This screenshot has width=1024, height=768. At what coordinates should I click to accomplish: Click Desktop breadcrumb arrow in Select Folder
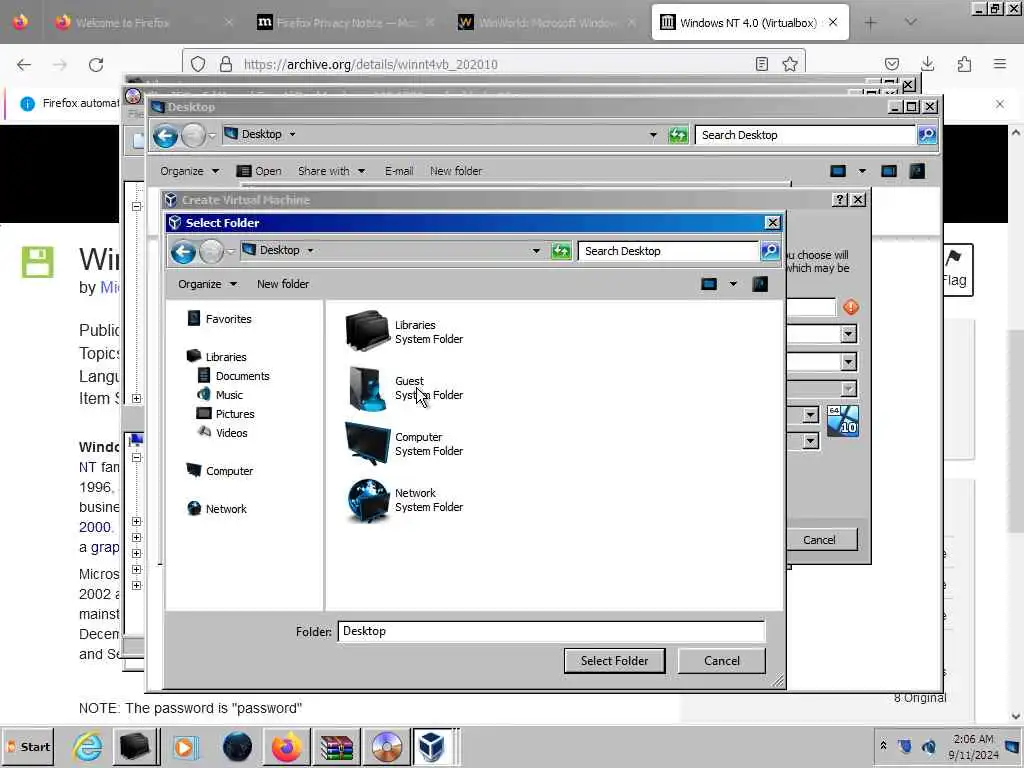310,250
